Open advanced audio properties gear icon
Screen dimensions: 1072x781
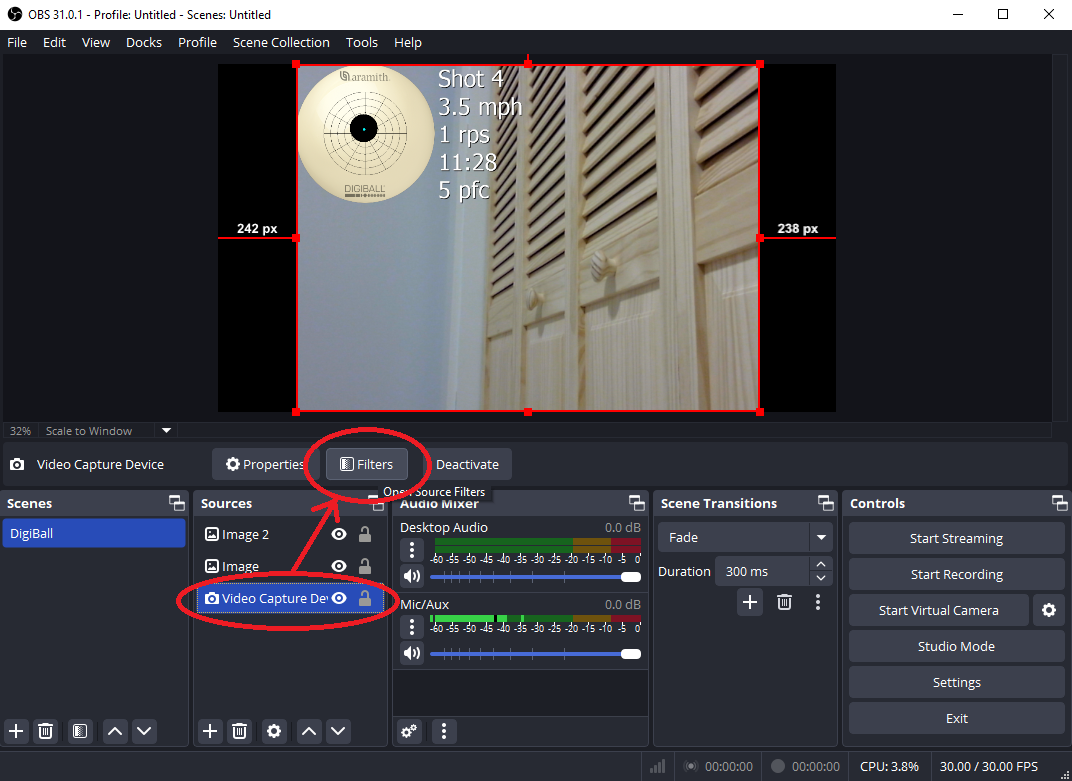pos(409,731)
